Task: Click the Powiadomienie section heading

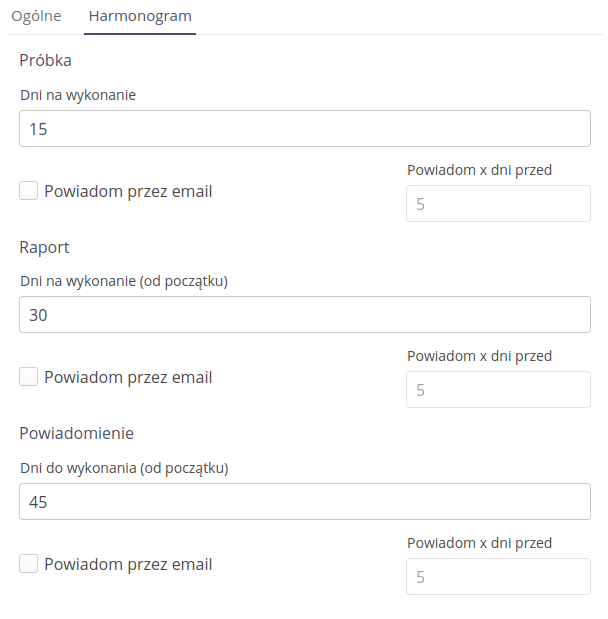Action: tap(77, 433)
